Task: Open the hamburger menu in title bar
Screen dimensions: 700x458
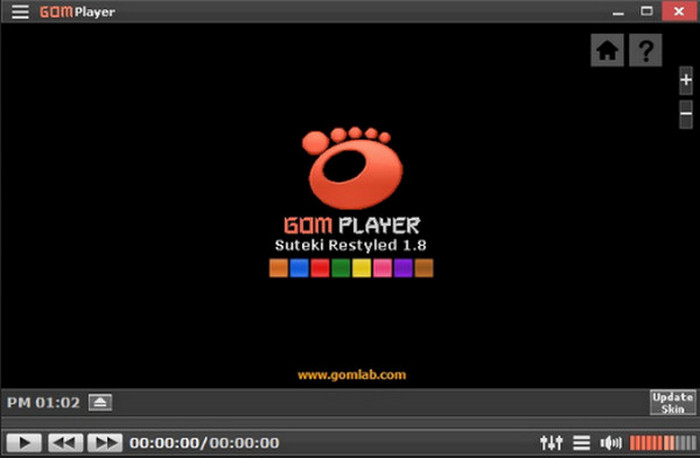Action: pos(20,12)
